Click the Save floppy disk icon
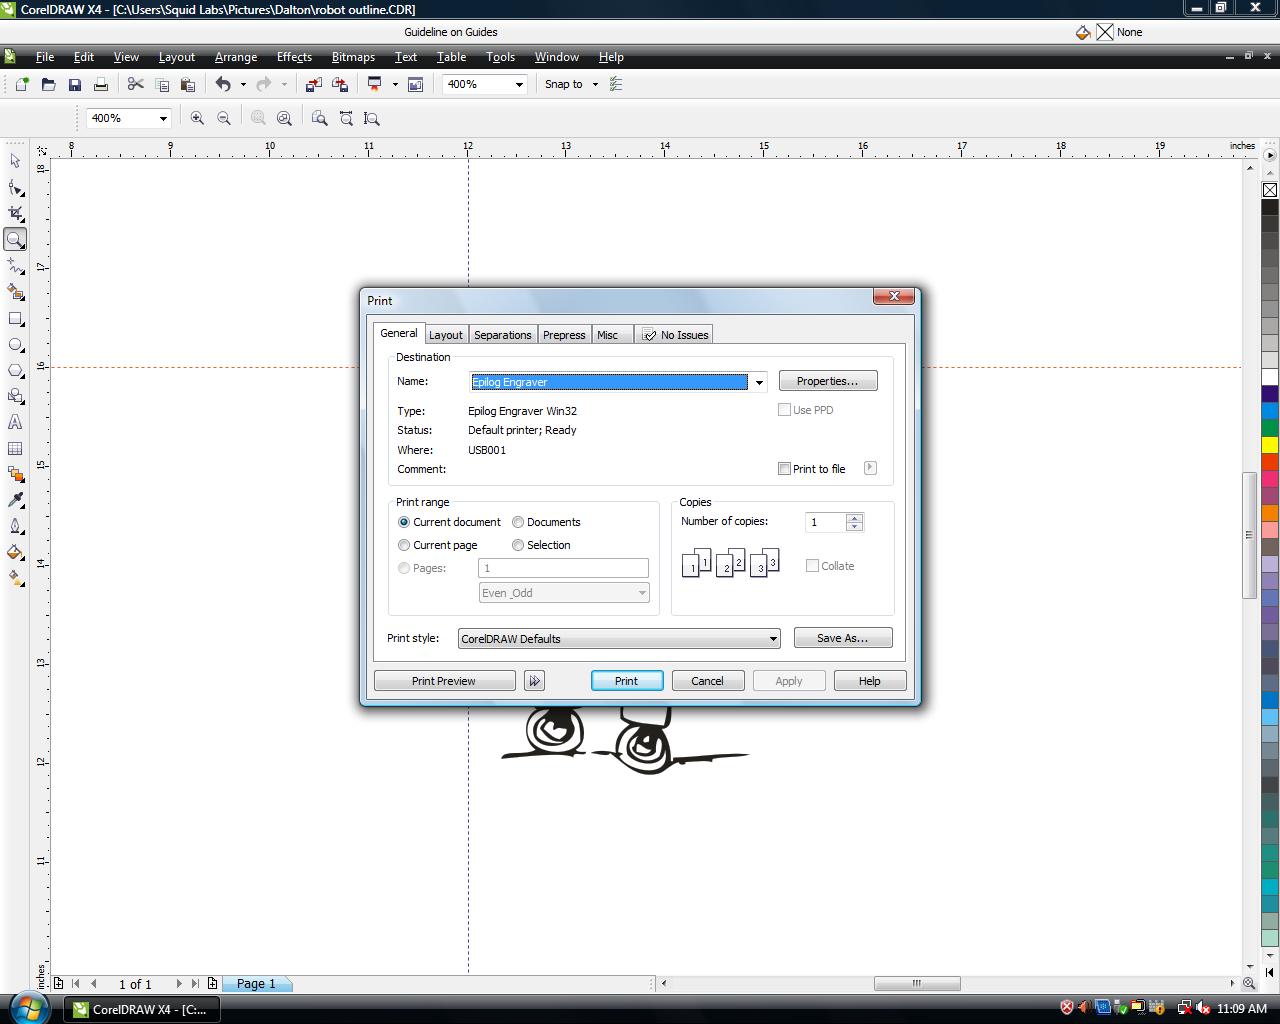The image size is (1280, 1024). pos(74,85)
